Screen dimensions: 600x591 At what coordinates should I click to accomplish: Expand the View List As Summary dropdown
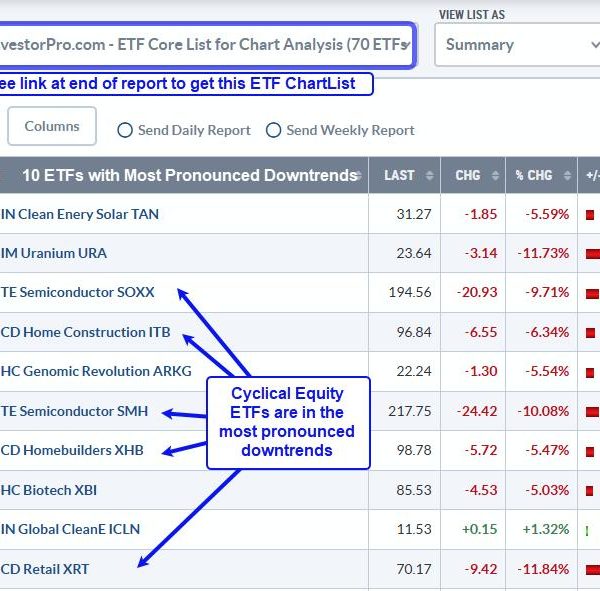click(517, 45)
